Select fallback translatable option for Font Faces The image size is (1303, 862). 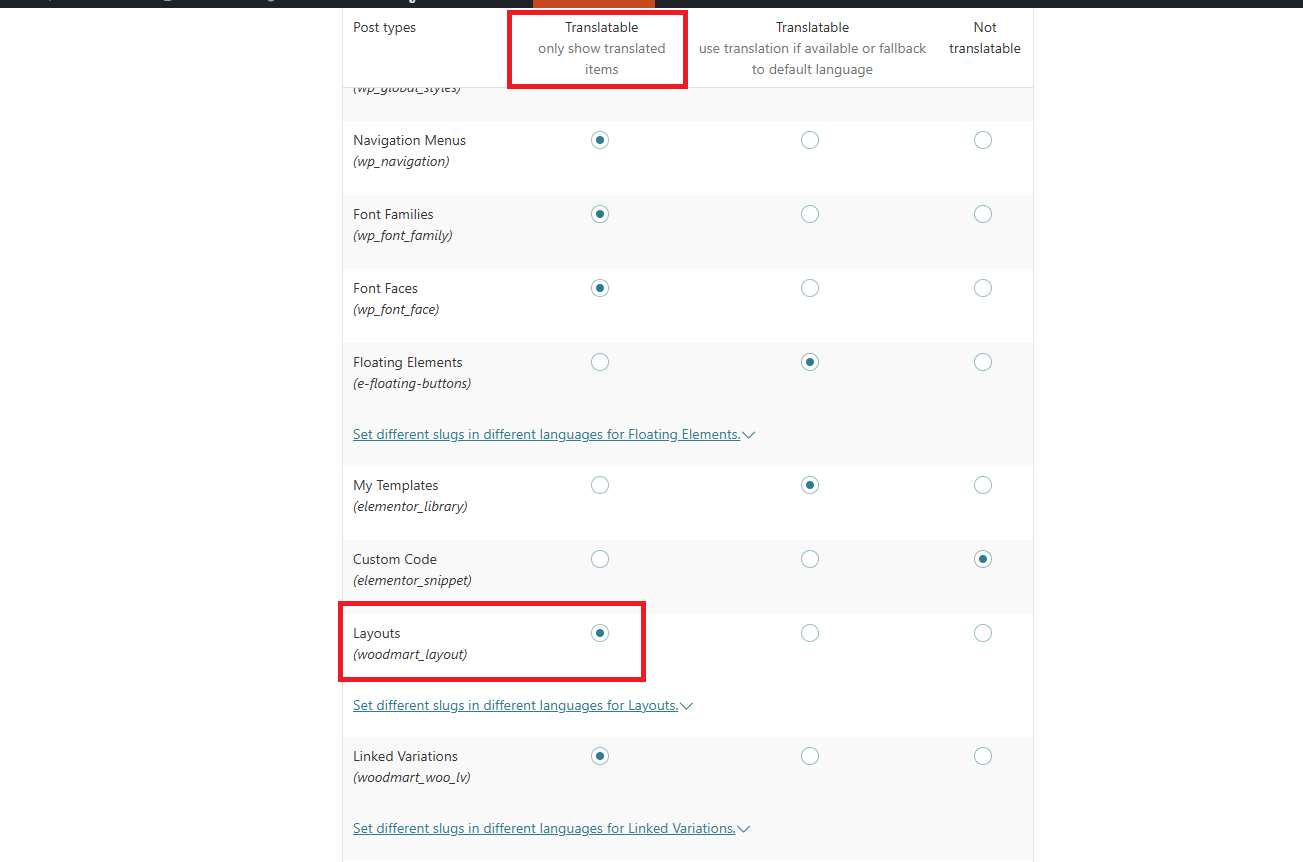tap(810, 288)
